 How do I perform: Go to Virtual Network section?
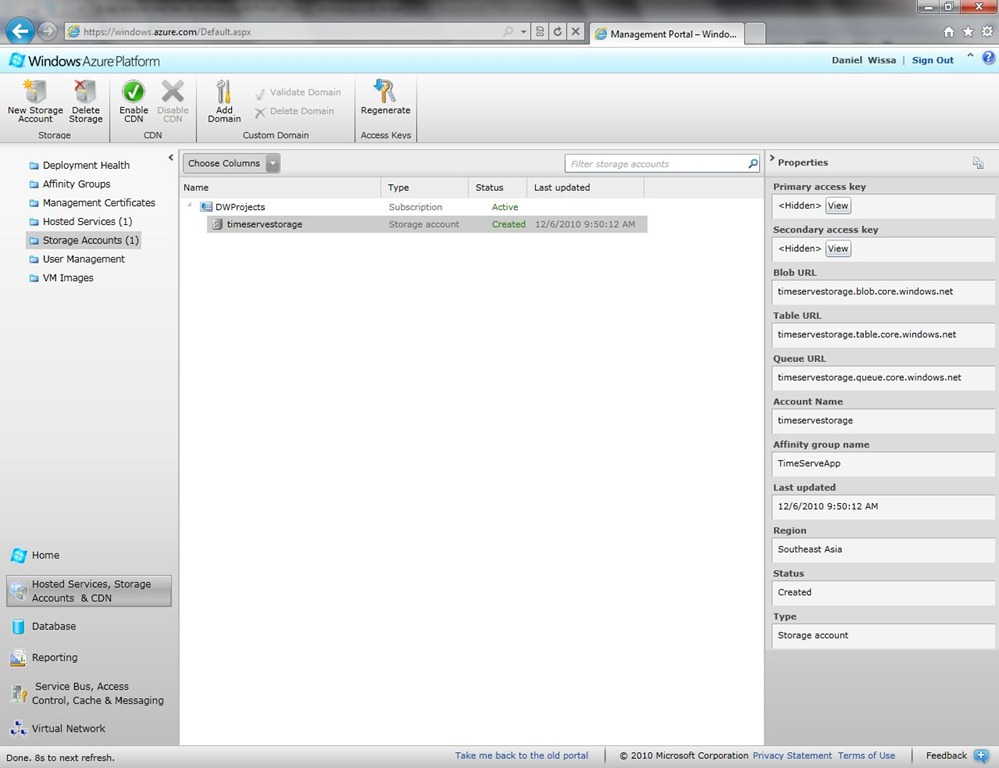click(68, 729)
